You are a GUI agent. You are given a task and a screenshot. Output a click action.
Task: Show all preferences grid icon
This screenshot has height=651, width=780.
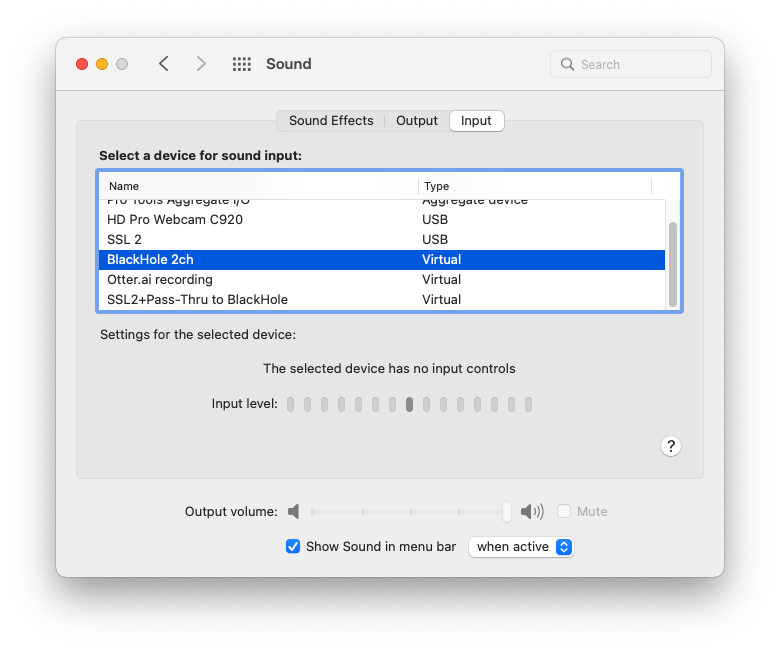coord(242,64)
